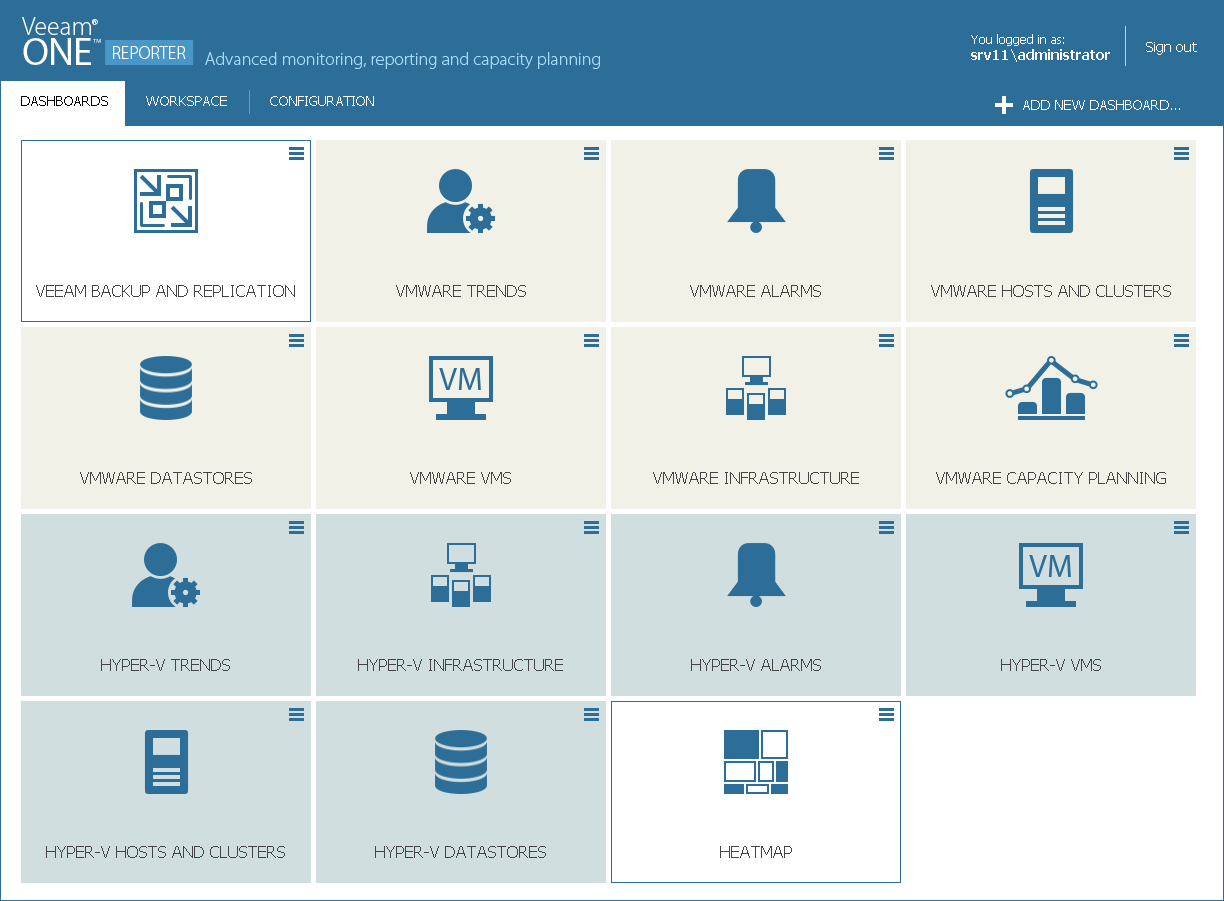Click the VMWARE INFRASTRUCTURE label

[756, 478]
